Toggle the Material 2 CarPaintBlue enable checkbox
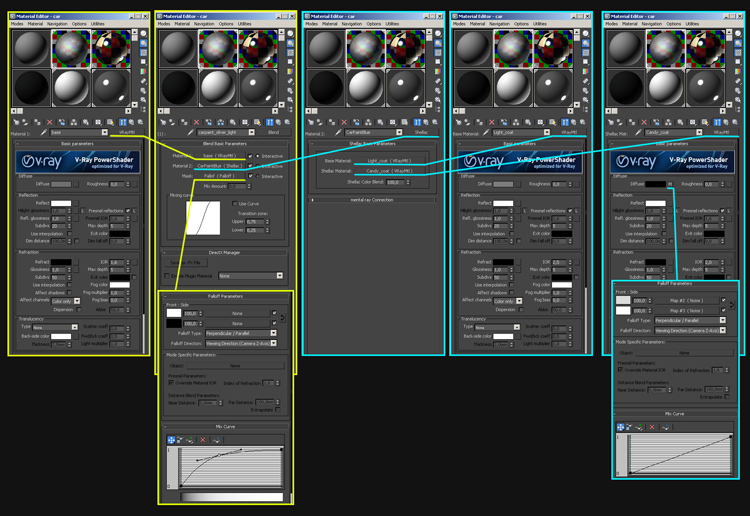The height and width of the screenshot is (516, 750). [x=251, y=167]
